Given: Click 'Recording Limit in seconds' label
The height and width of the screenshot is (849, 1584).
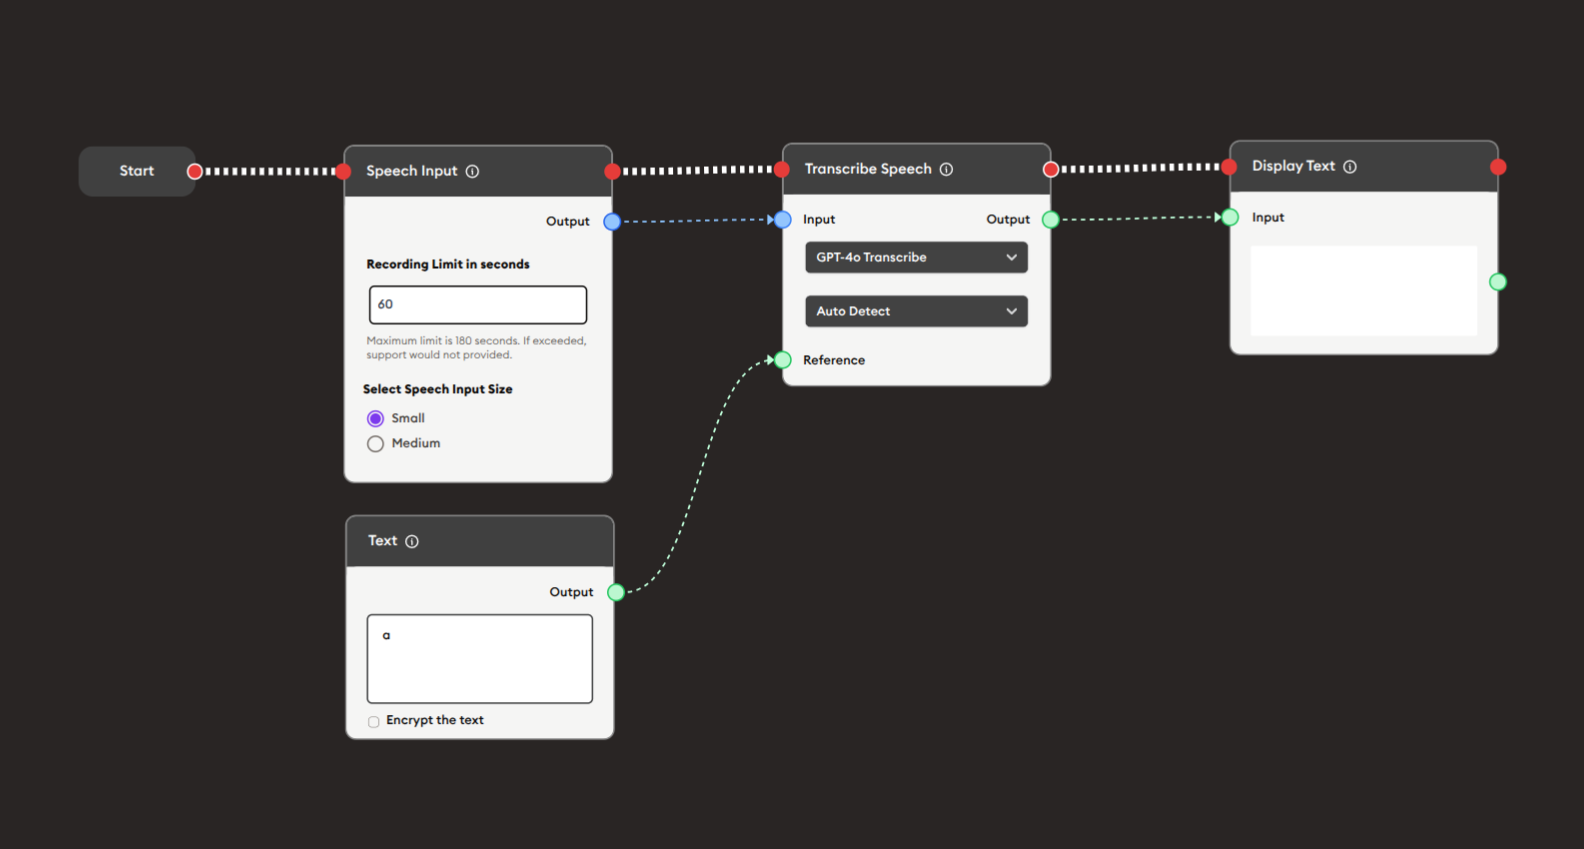Looking at the screenshot, I should [448, 264].
